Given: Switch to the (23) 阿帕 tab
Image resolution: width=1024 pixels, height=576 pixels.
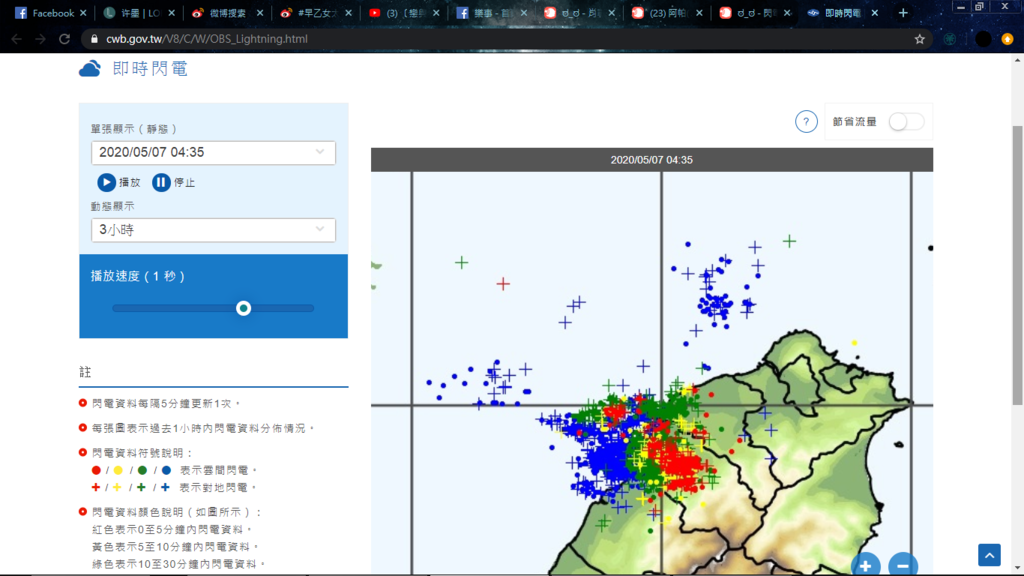Looking at the screenshot, I should click(x=666, y=12).
